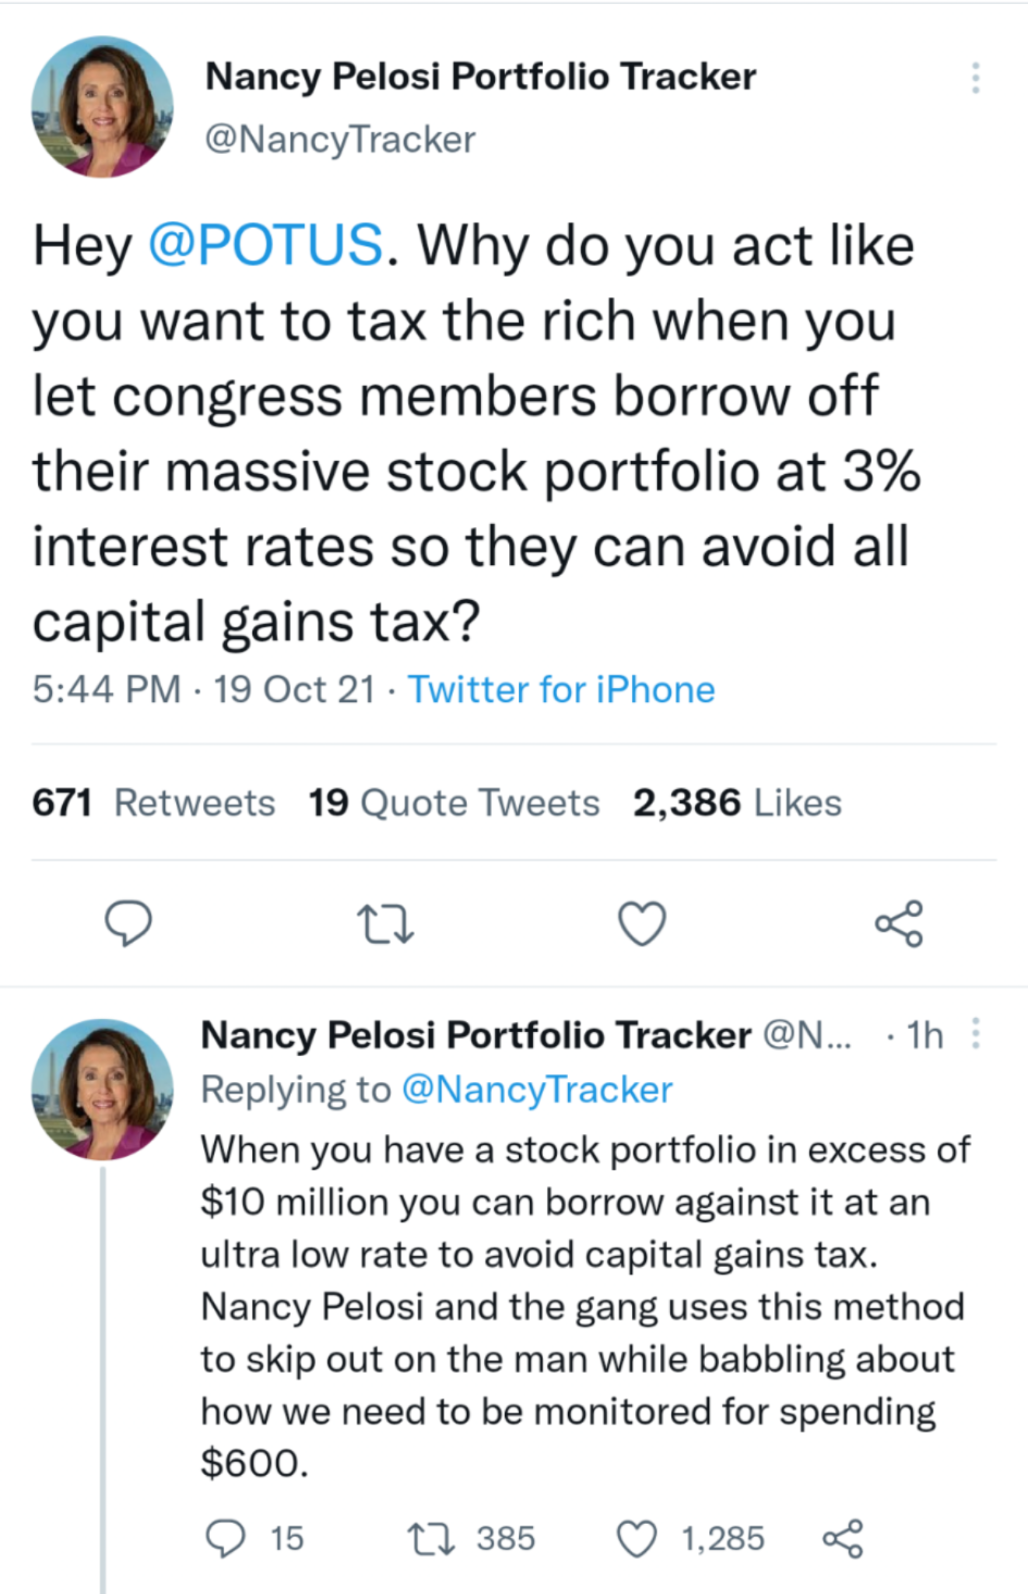Screen dimensions: 1028x1594
Task: Open three-dot menu on the reply tweet
Action: tap(976, 1033)
